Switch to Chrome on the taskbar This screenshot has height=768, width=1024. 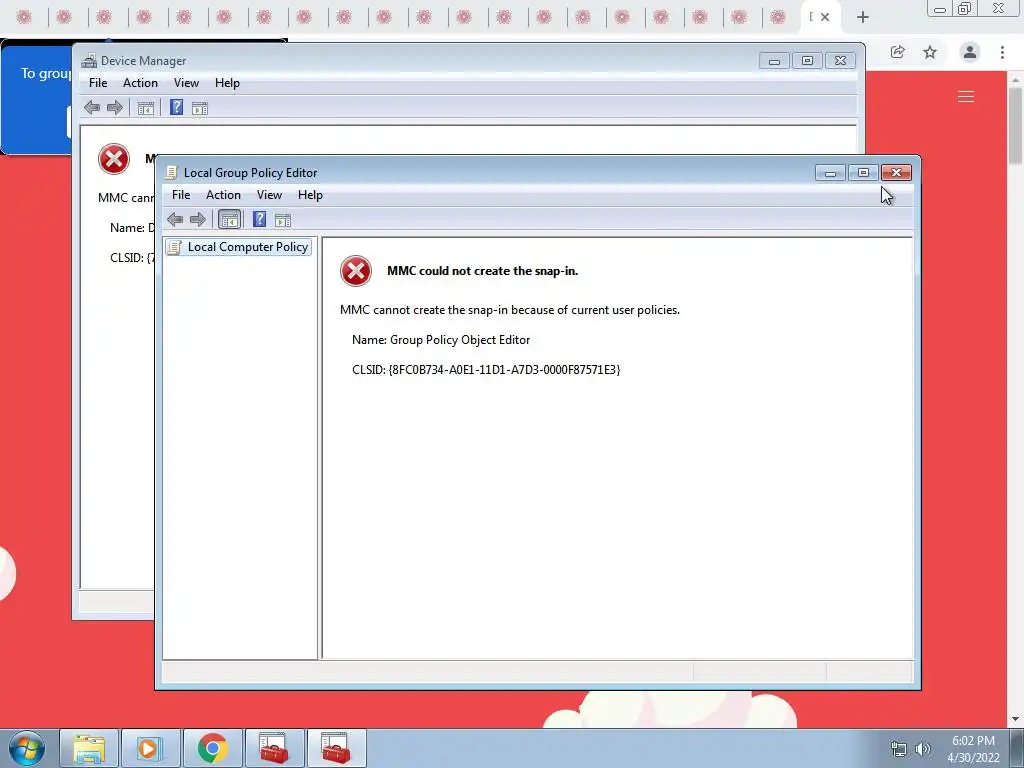click(212, 748)
